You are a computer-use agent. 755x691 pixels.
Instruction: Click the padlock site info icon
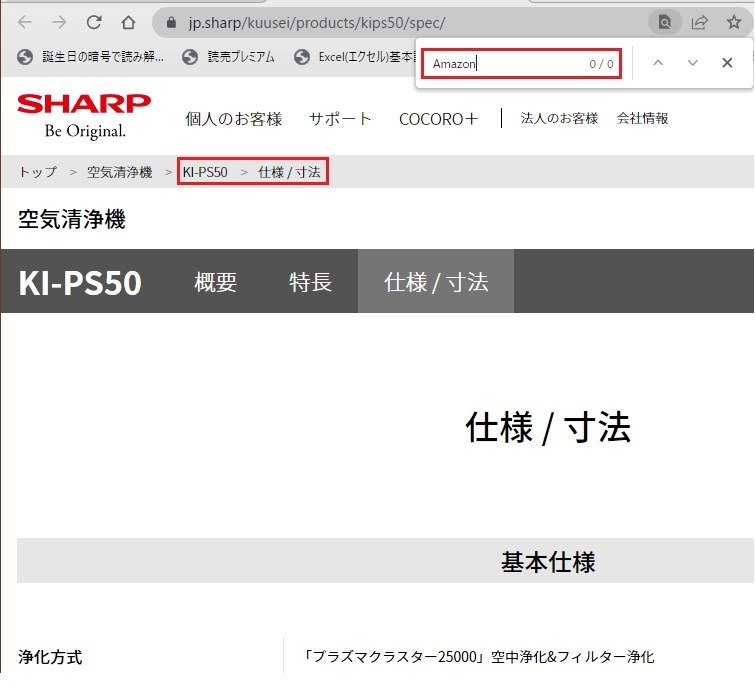[171, 22]
